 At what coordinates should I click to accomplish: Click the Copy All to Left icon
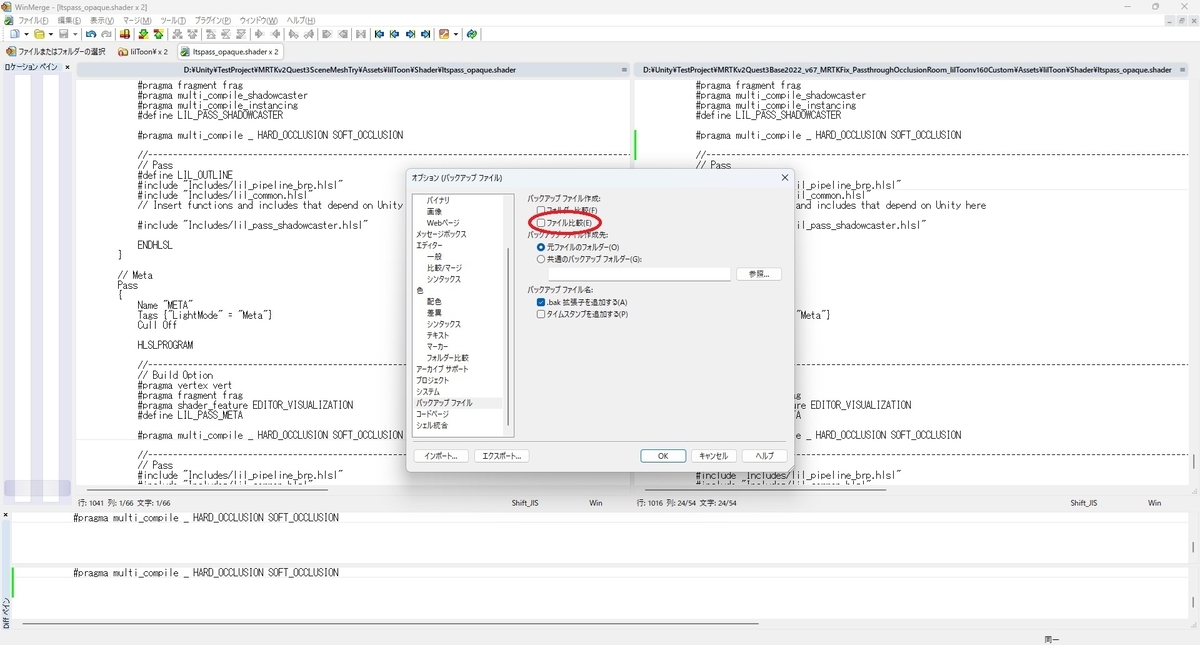tap(343, 34)
